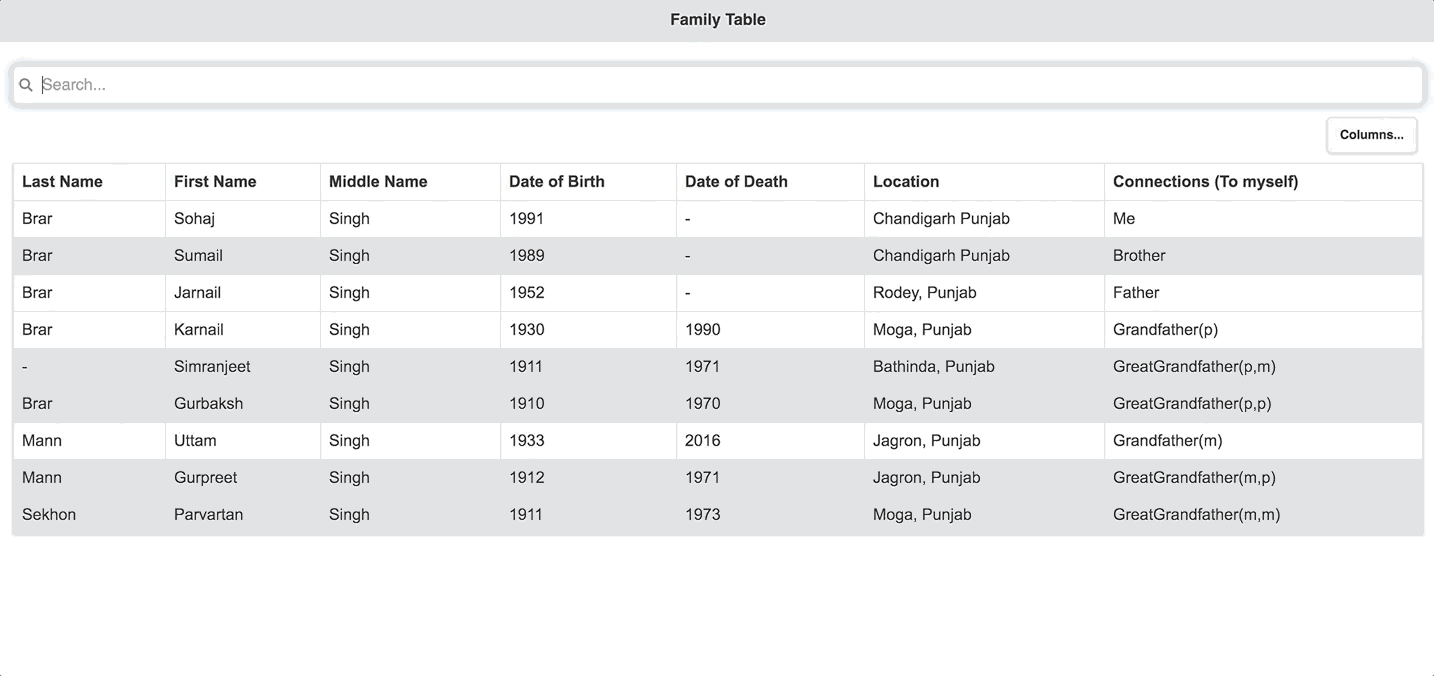Sort by Last Name column header
Image resolution: width=1434 pixels, height=676 pixels.
click(62, 182)
